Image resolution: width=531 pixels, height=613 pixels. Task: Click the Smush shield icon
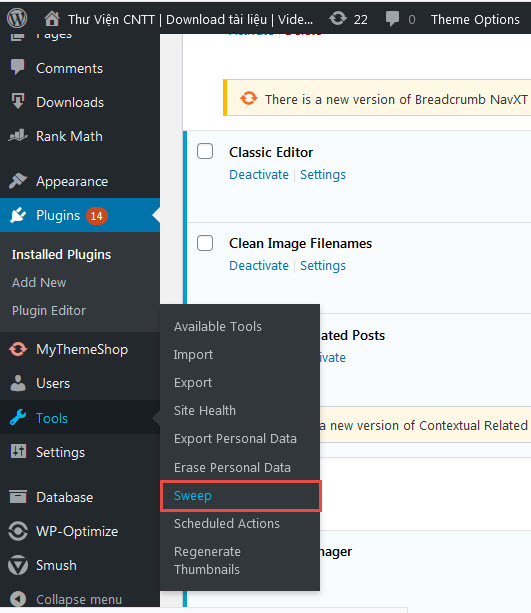18,565
